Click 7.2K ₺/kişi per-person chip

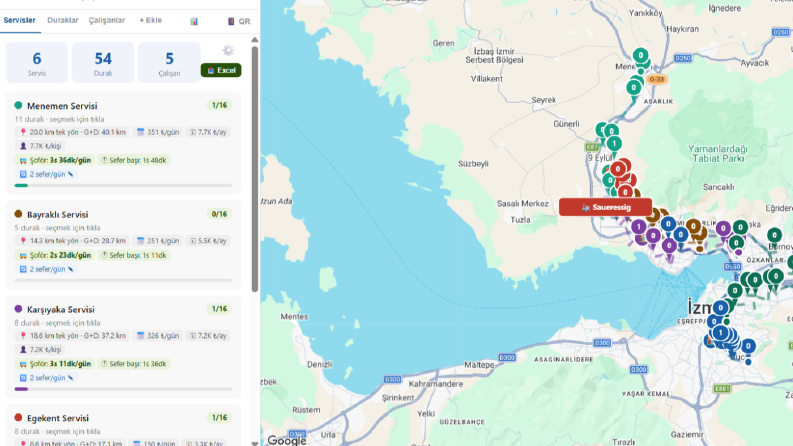click(40, 349)
